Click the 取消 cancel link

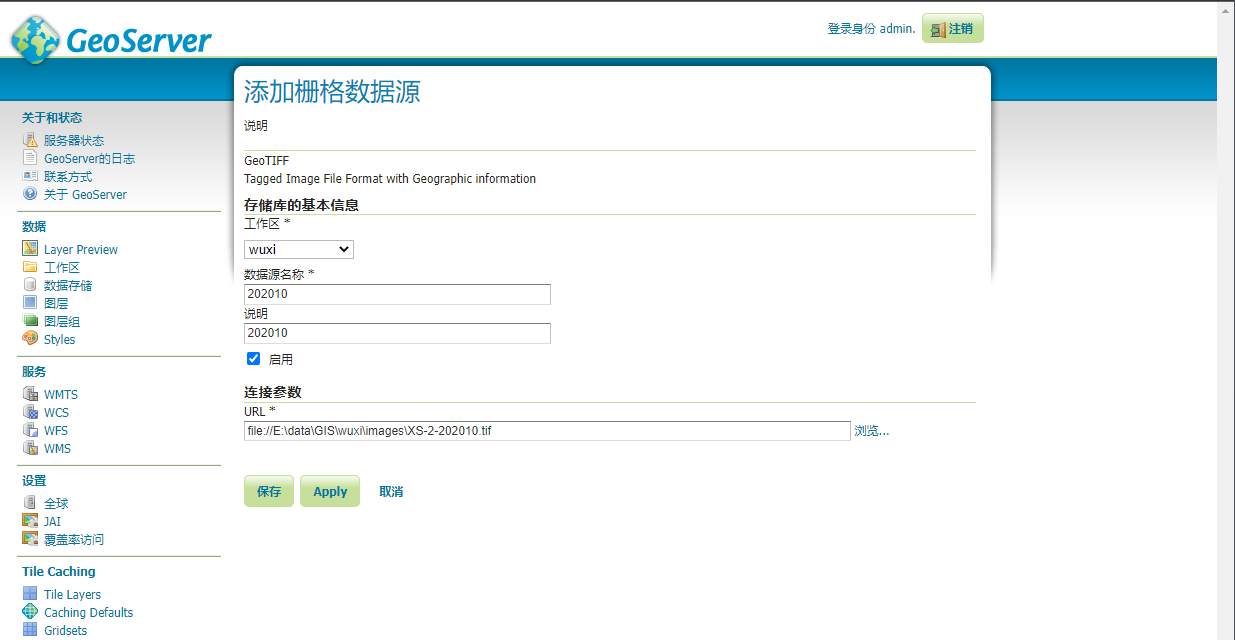(x=391, y=491)
